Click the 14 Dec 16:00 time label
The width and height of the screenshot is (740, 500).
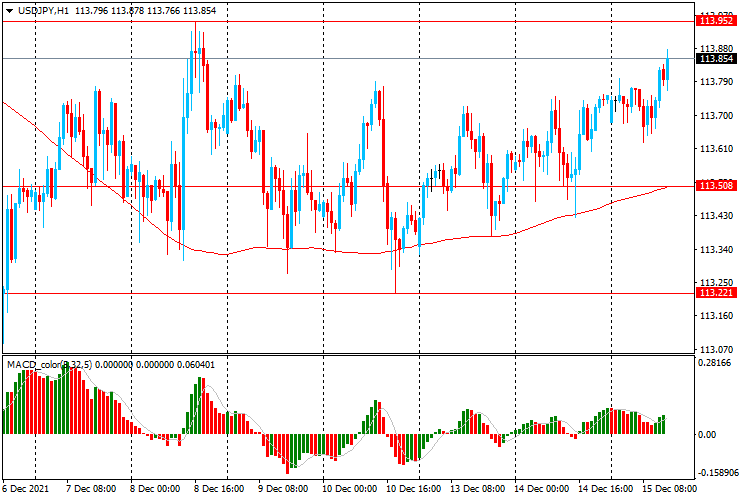pos(605,489)
